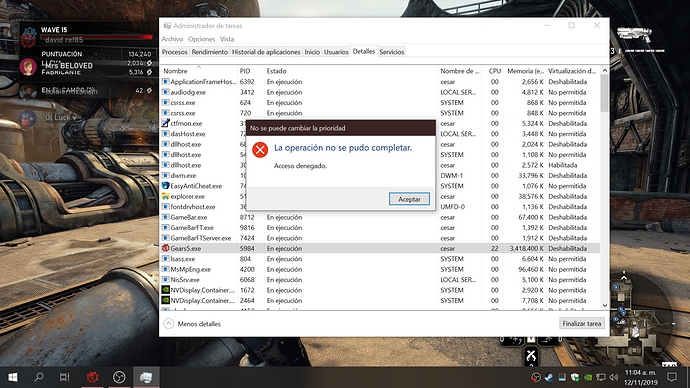Viewport: 690px width, 388px height.
Task: Click scrollbar up arrow in process list
Action: tap(605, 70)
